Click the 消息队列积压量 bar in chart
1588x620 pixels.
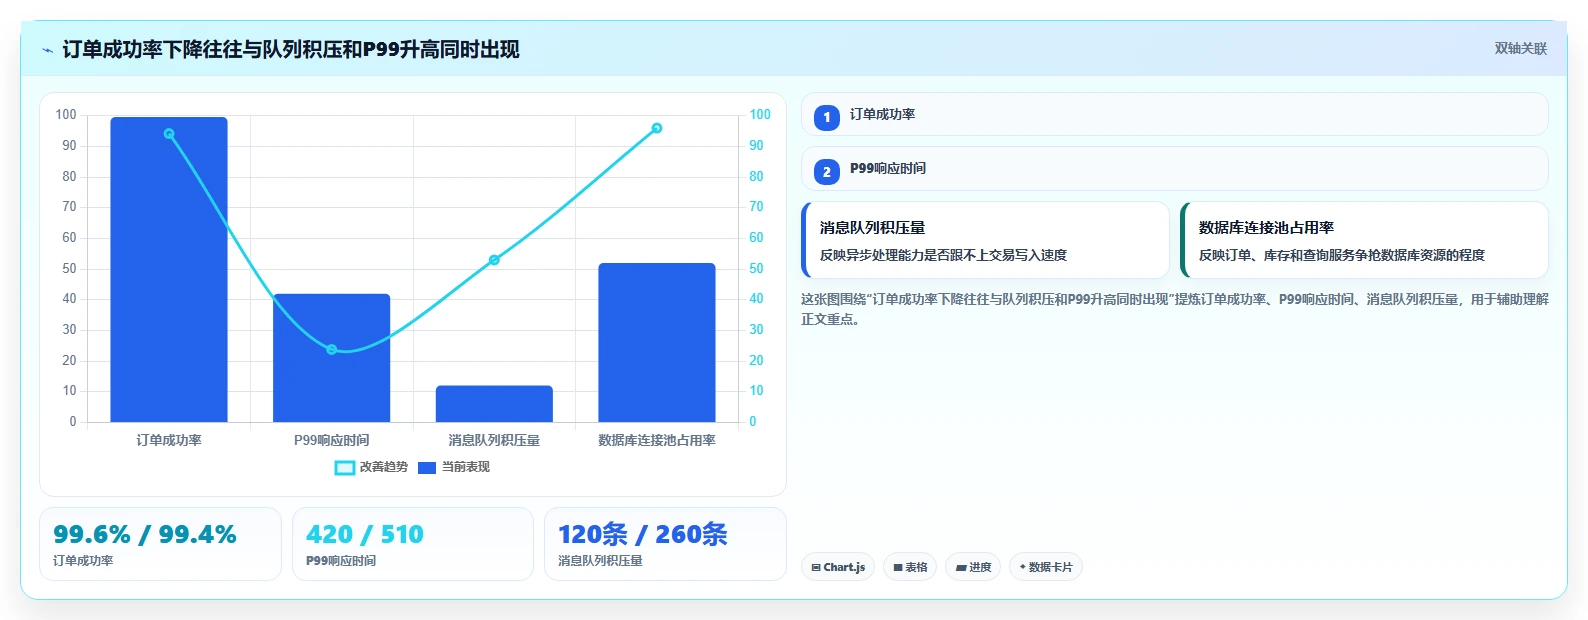click(494, 404)
